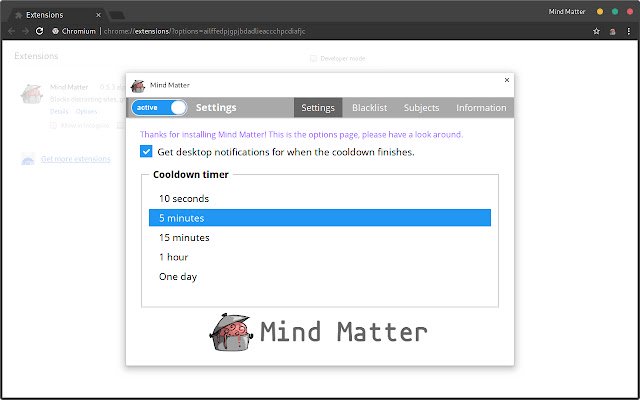Toggle the active switch off

point(159,108)
